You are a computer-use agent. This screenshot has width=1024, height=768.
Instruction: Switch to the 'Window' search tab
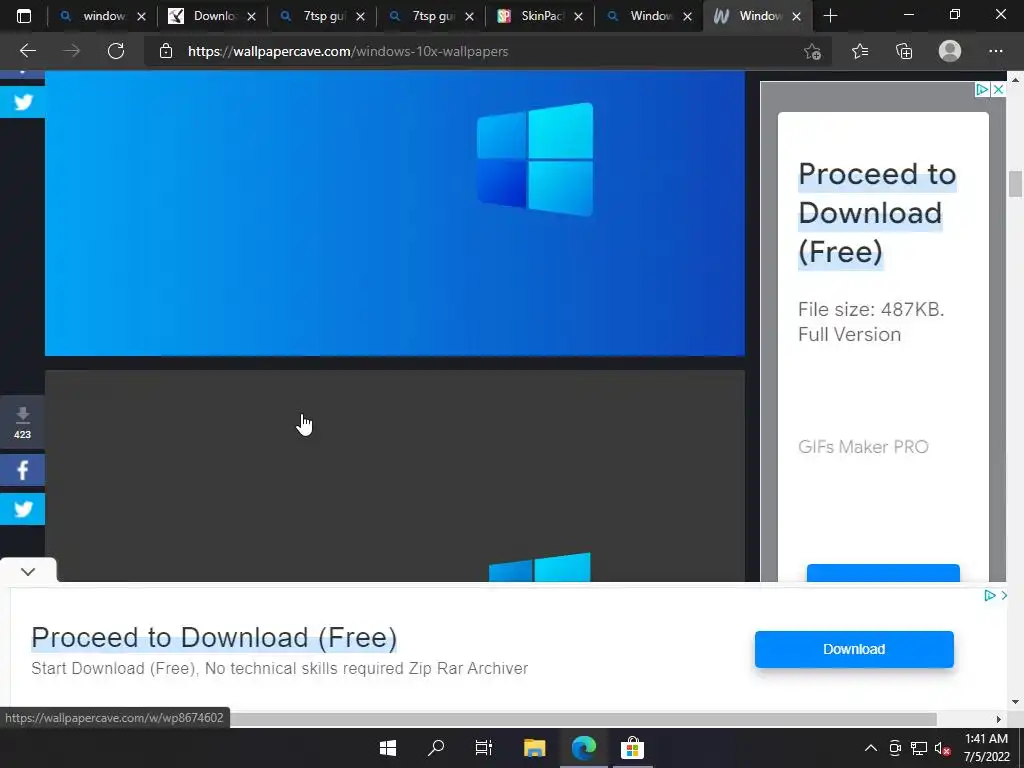click(x=649, y=16)
